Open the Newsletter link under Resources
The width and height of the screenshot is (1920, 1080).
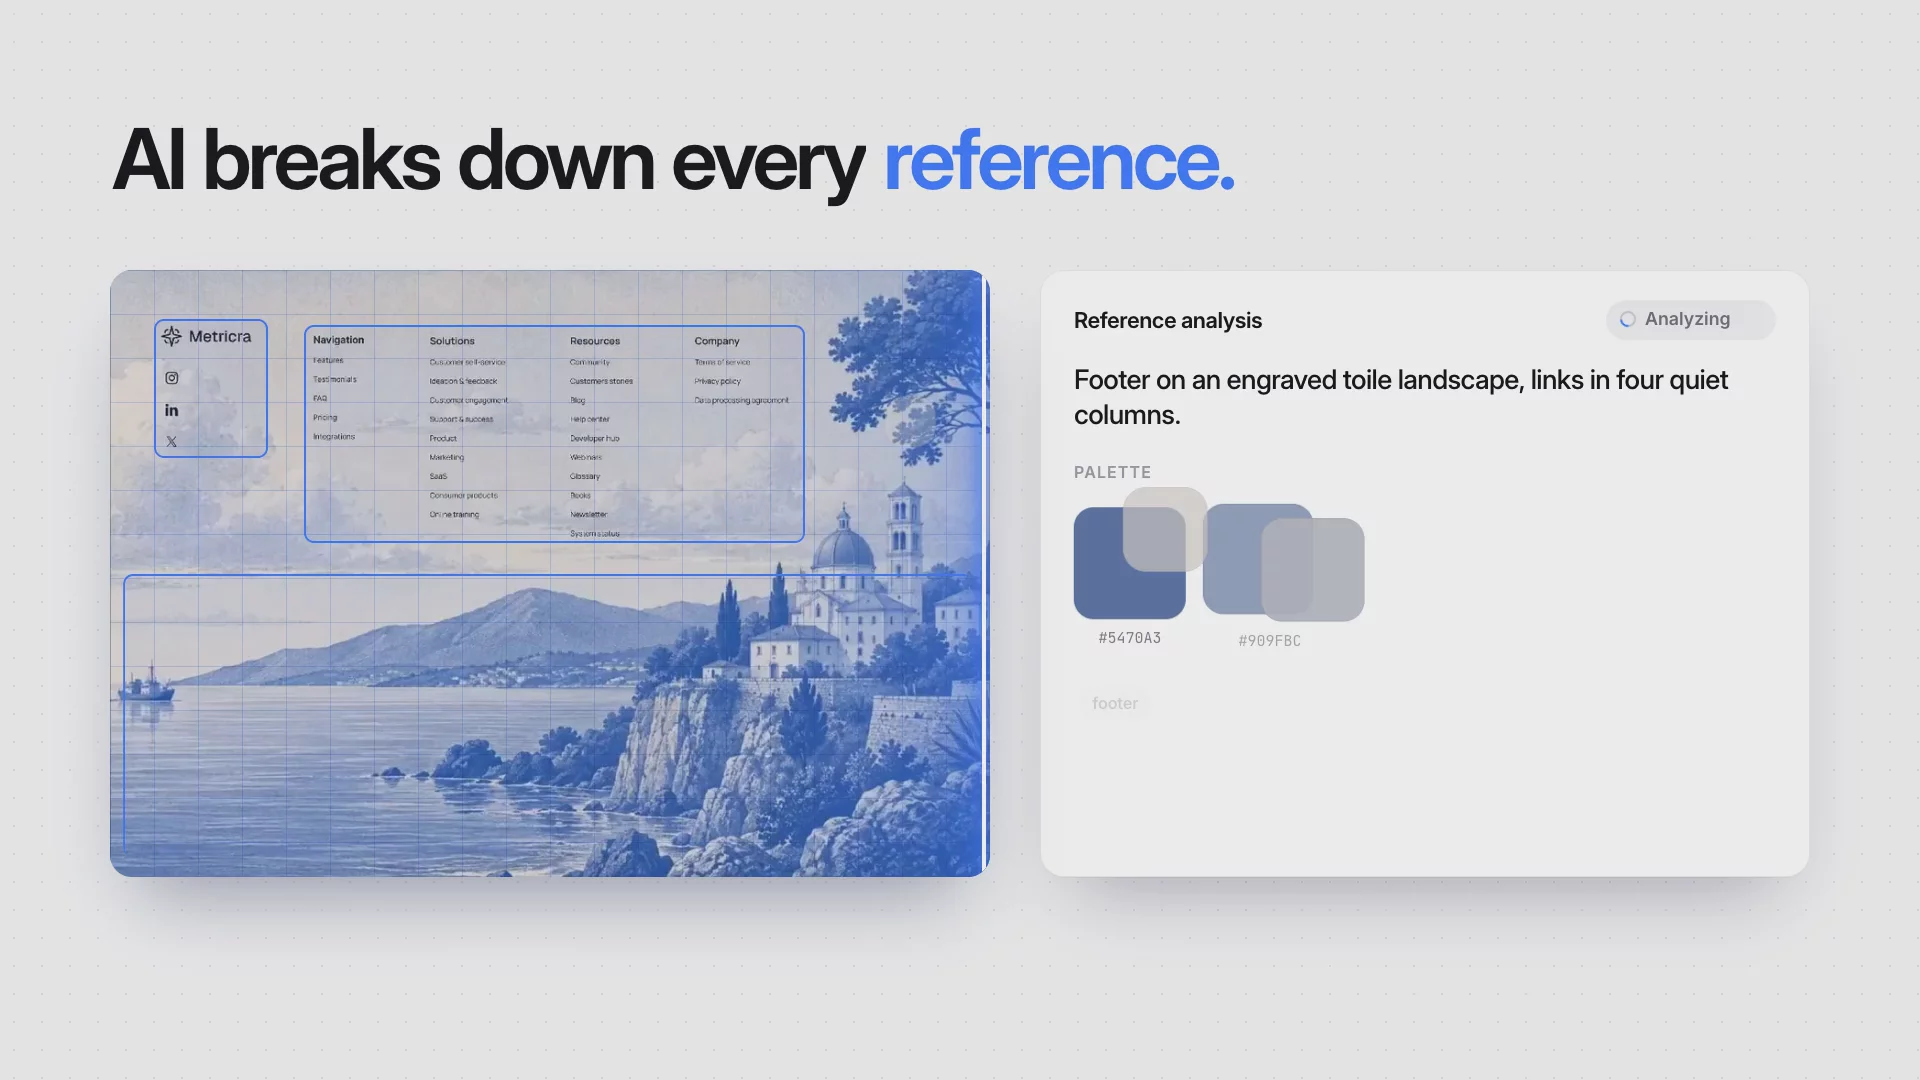pos(589,514)
